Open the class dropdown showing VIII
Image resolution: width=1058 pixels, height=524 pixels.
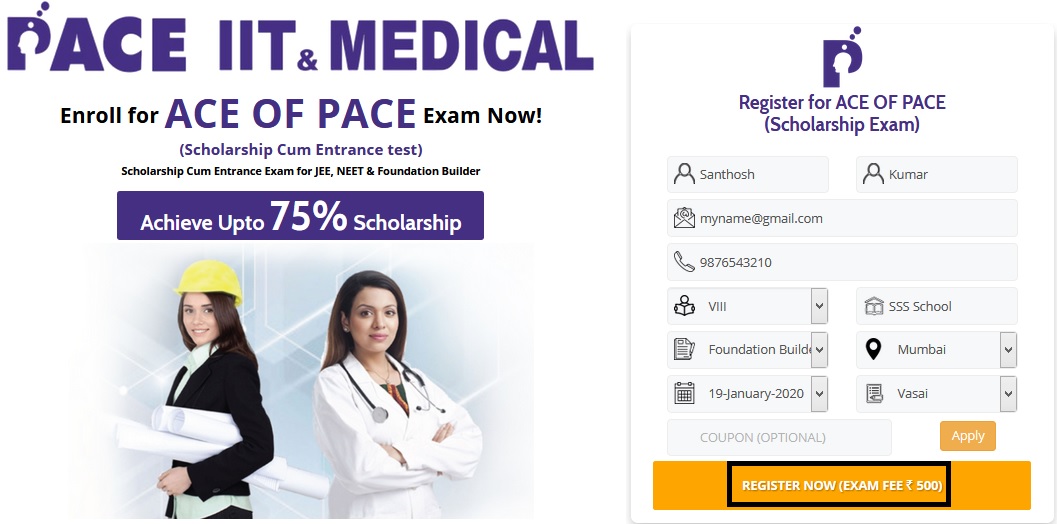pyautogui.click(x=819, y=306)
